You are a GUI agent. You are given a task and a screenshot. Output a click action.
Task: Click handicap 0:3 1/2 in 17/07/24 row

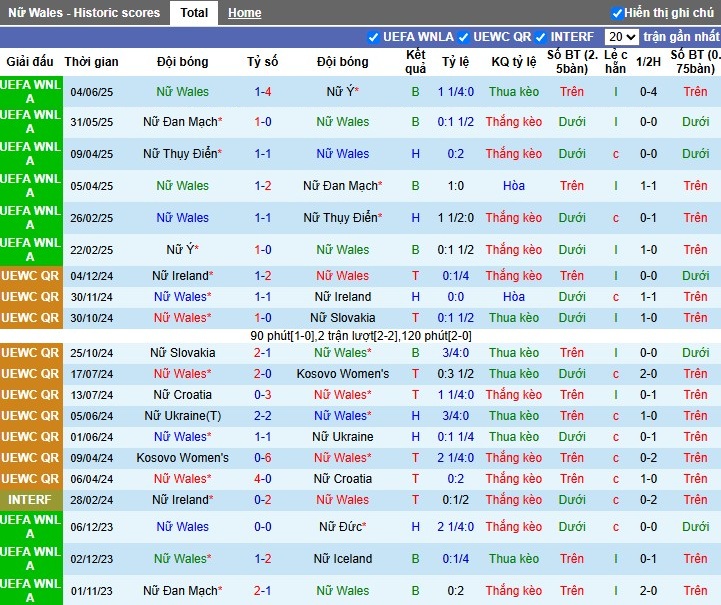tap(456, 374)
